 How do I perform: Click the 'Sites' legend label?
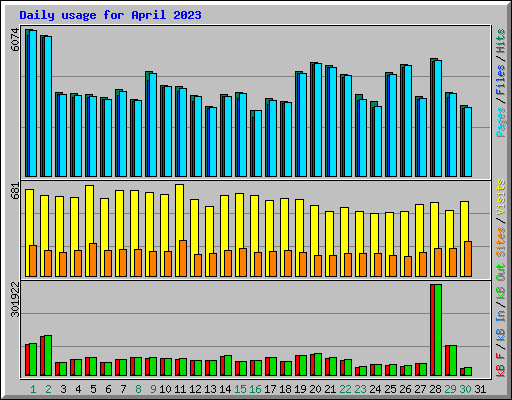pyautogui.click(x=501, y=242)
